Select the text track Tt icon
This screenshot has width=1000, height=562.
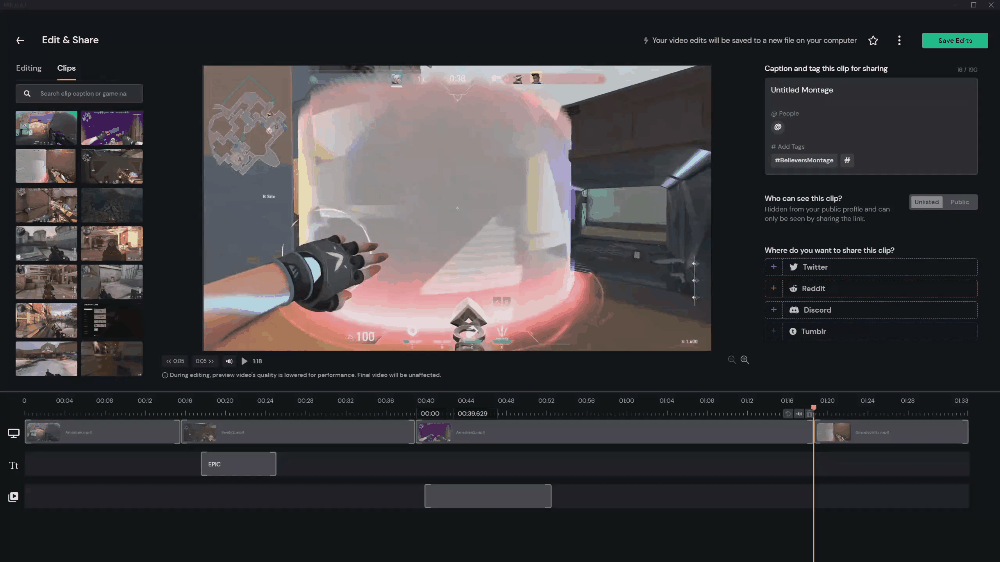click(13, 466)
